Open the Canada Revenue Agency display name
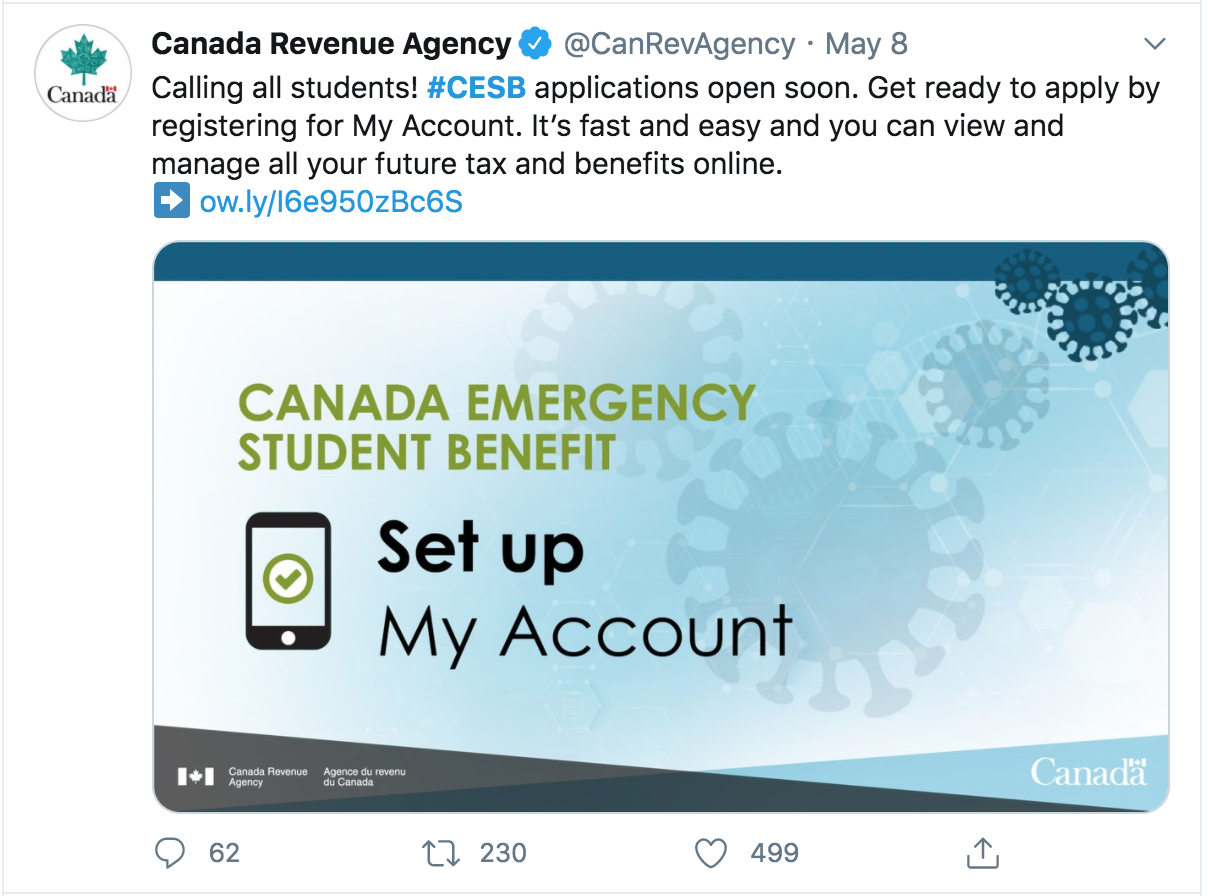Image resolution: width=1208 pixels, height=896 pixels. coord(331,44)
